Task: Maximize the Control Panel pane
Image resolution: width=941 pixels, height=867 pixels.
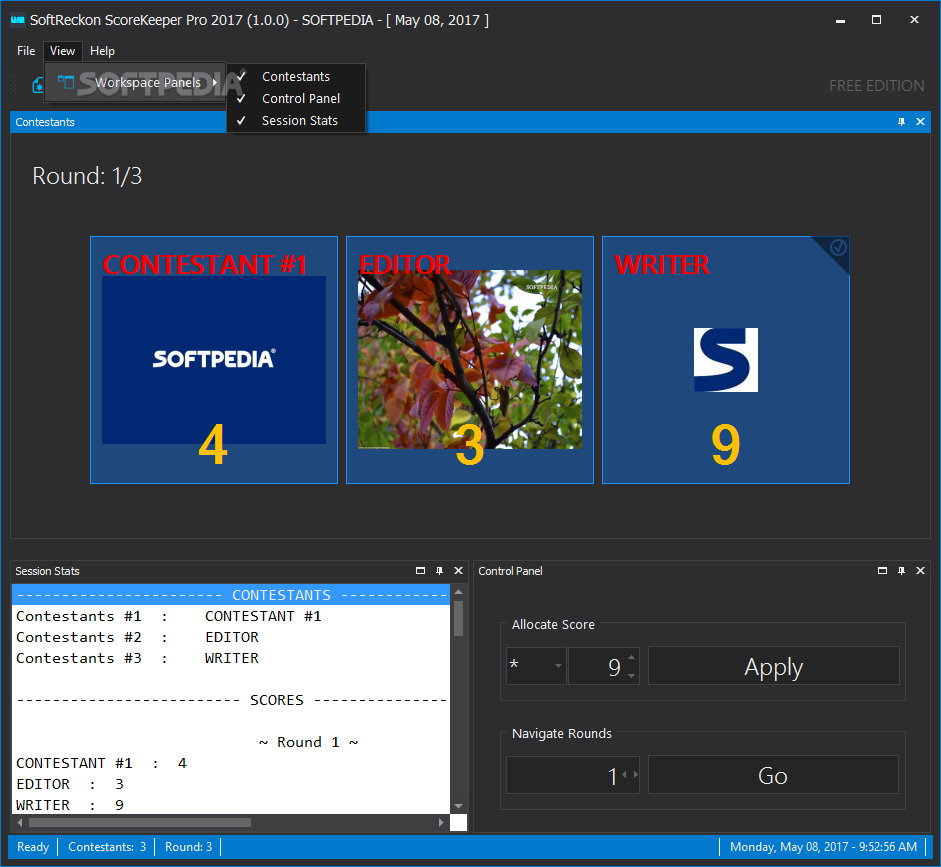Action: coord(882,571)
